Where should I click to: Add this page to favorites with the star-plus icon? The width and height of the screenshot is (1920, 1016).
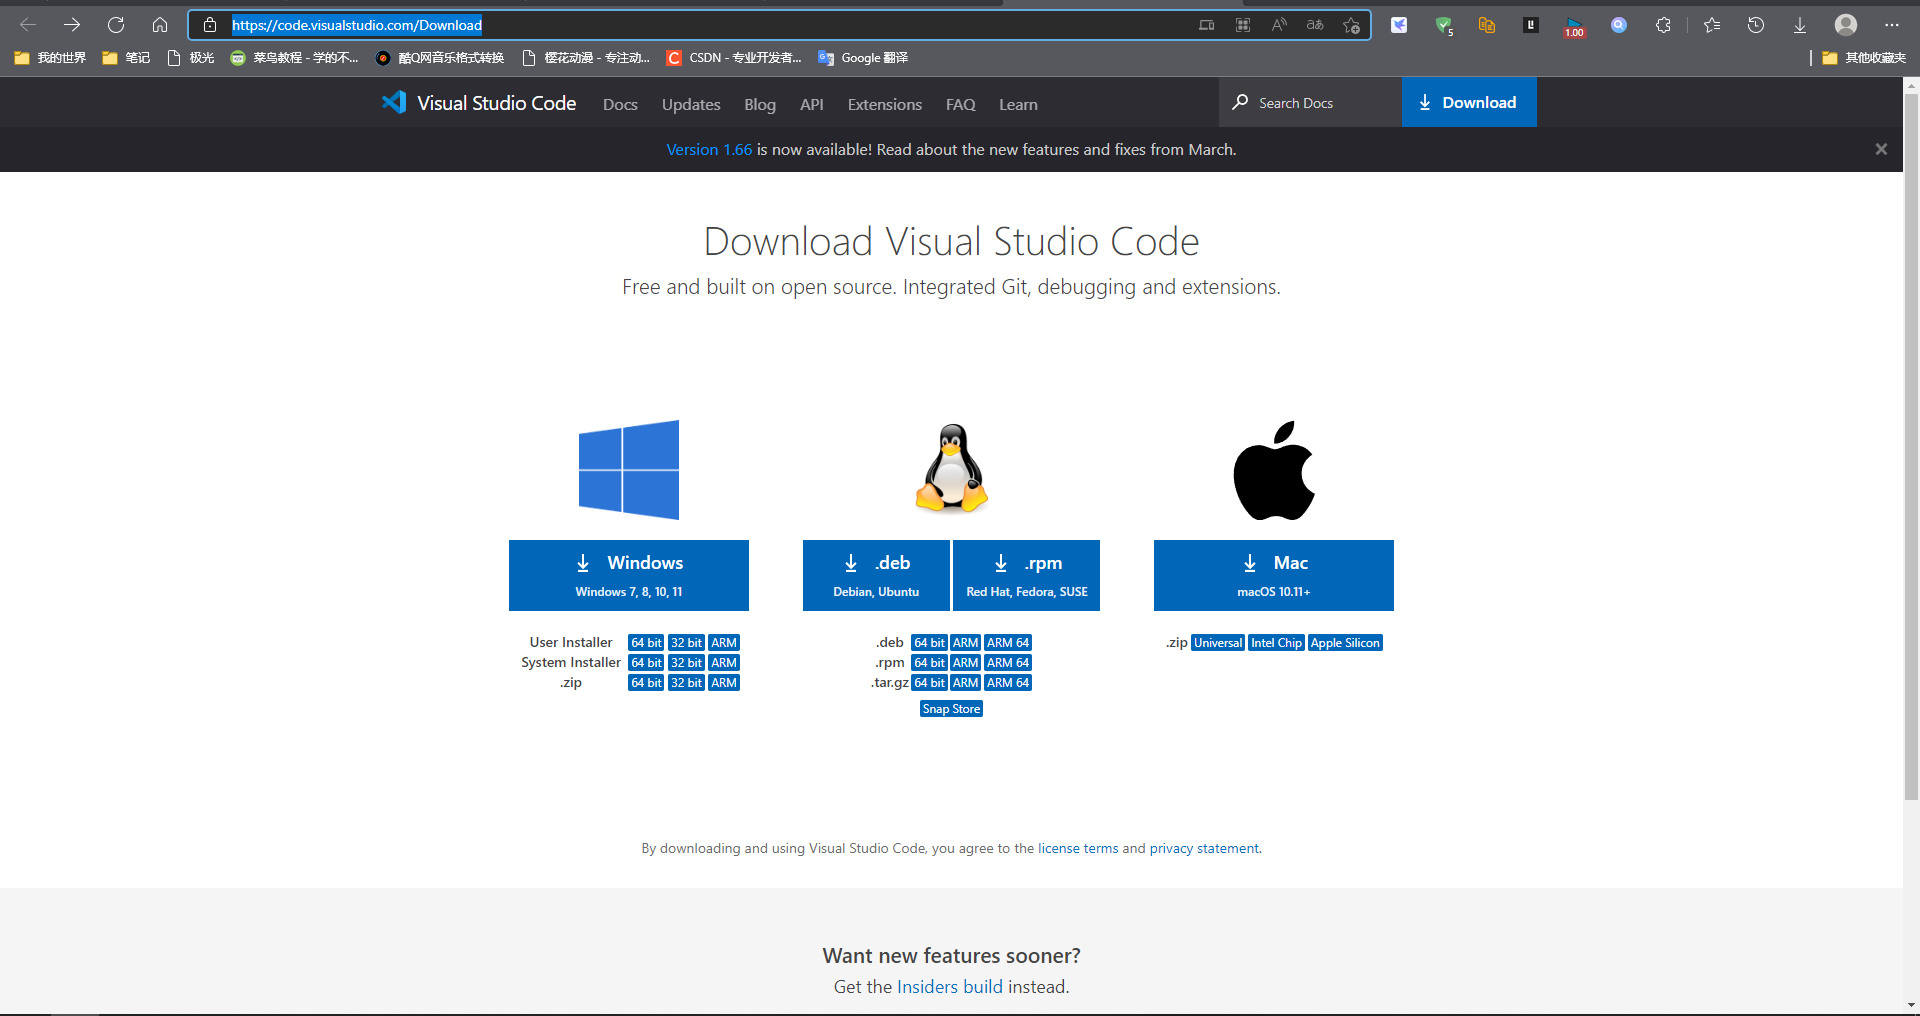(1351, 25)
